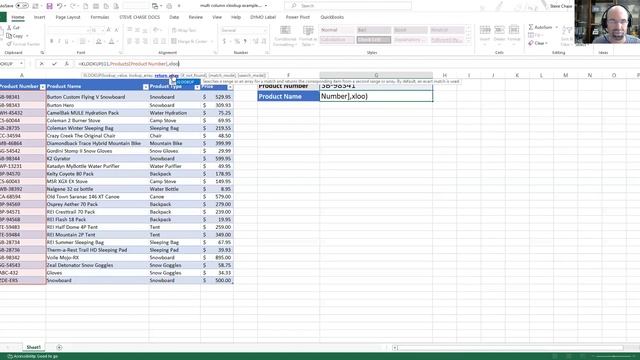
Task: Open Product Name column filter dropdown
Action: pos(146,87)
